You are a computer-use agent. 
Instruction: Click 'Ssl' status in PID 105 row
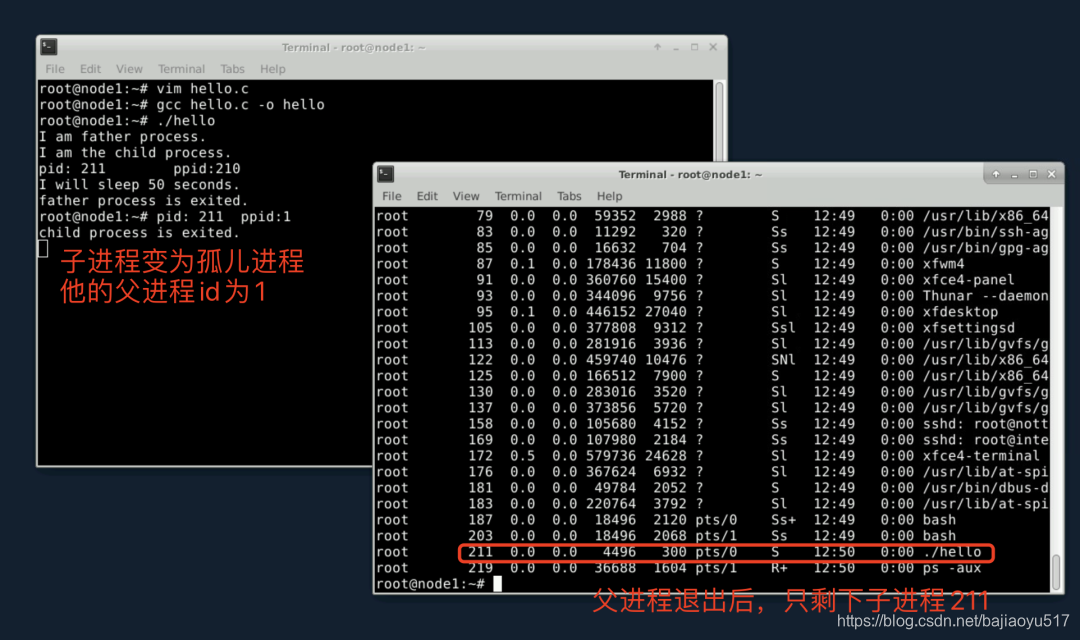(783, 328)
